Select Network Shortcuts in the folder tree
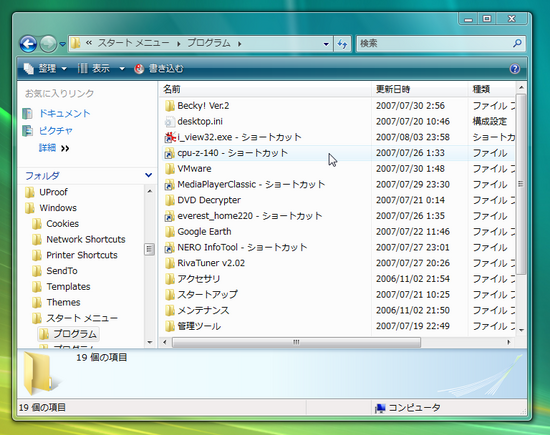The width and height of the screenshot is (550, 435). (86, 240)
